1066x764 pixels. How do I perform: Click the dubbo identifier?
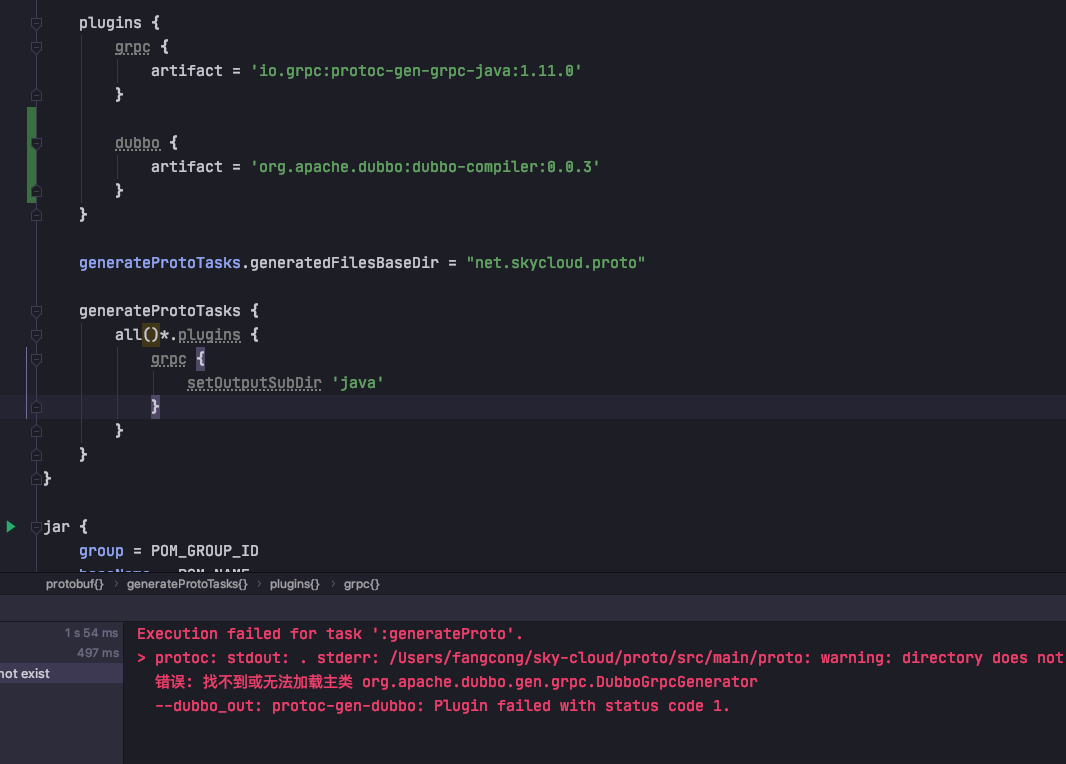tap(137, 143)
